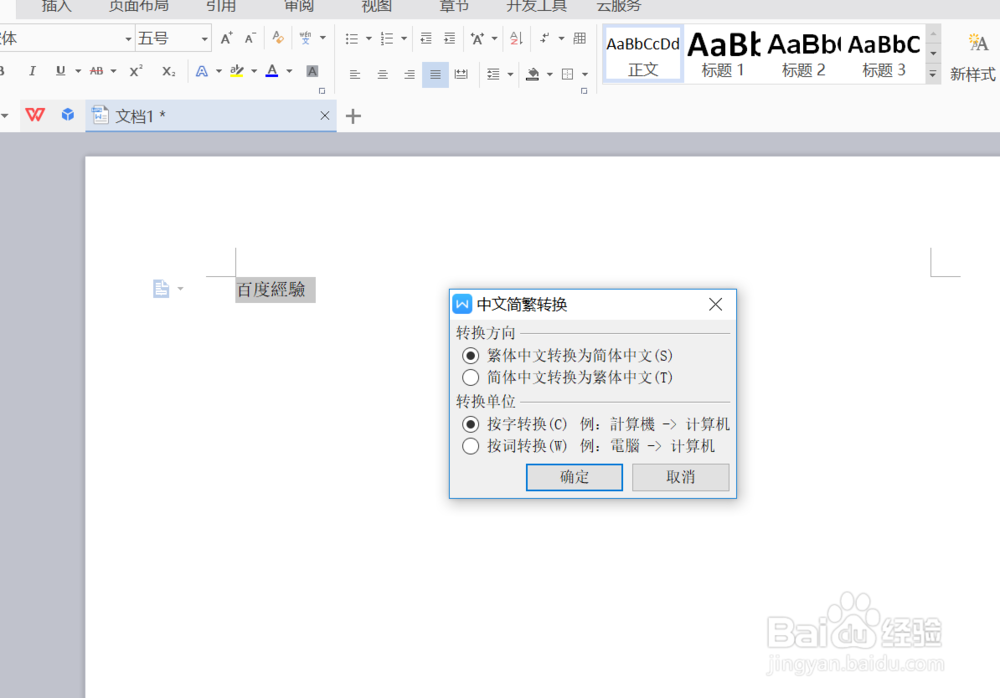Click the blue cube icon beside WPS logo
Viewport: 1000px width, 698px height.
coord(68,114)
